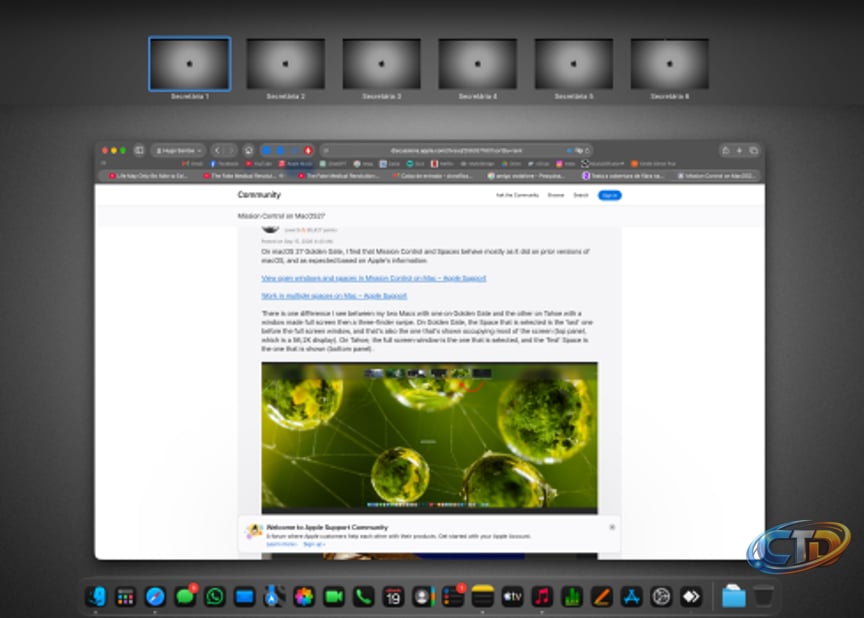864x618 pixels.
Task: Open Safari compass icon in Dock
Action: (155, 597)
